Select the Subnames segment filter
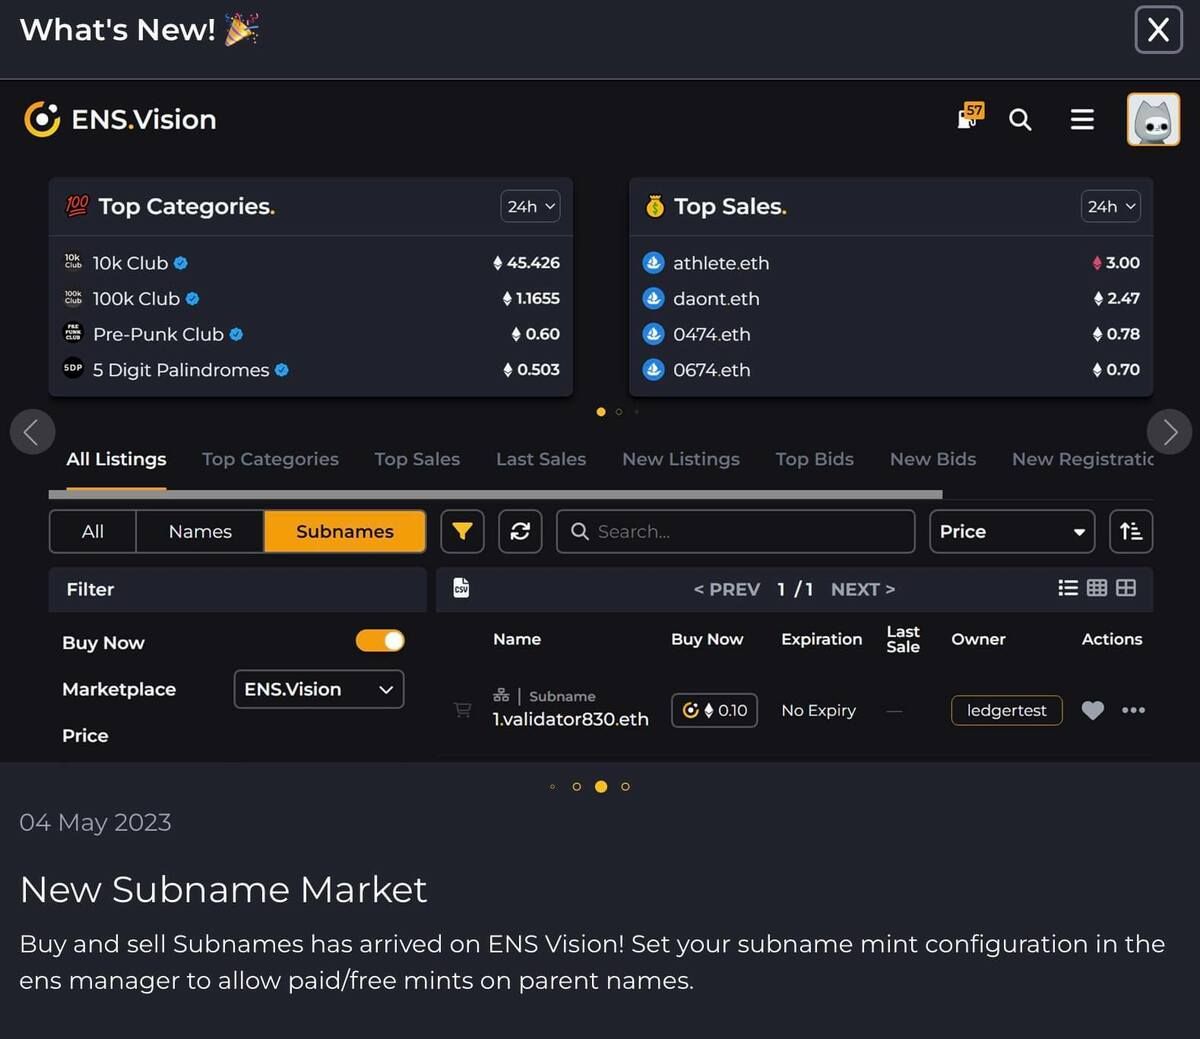 tap(345, 531)
